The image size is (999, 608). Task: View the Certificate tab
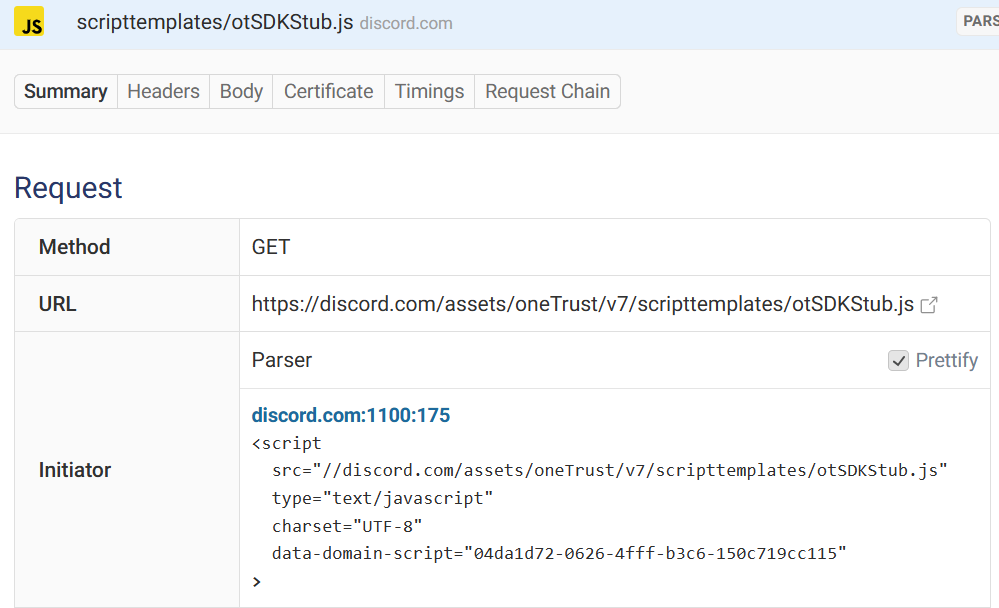coord(328,91)
